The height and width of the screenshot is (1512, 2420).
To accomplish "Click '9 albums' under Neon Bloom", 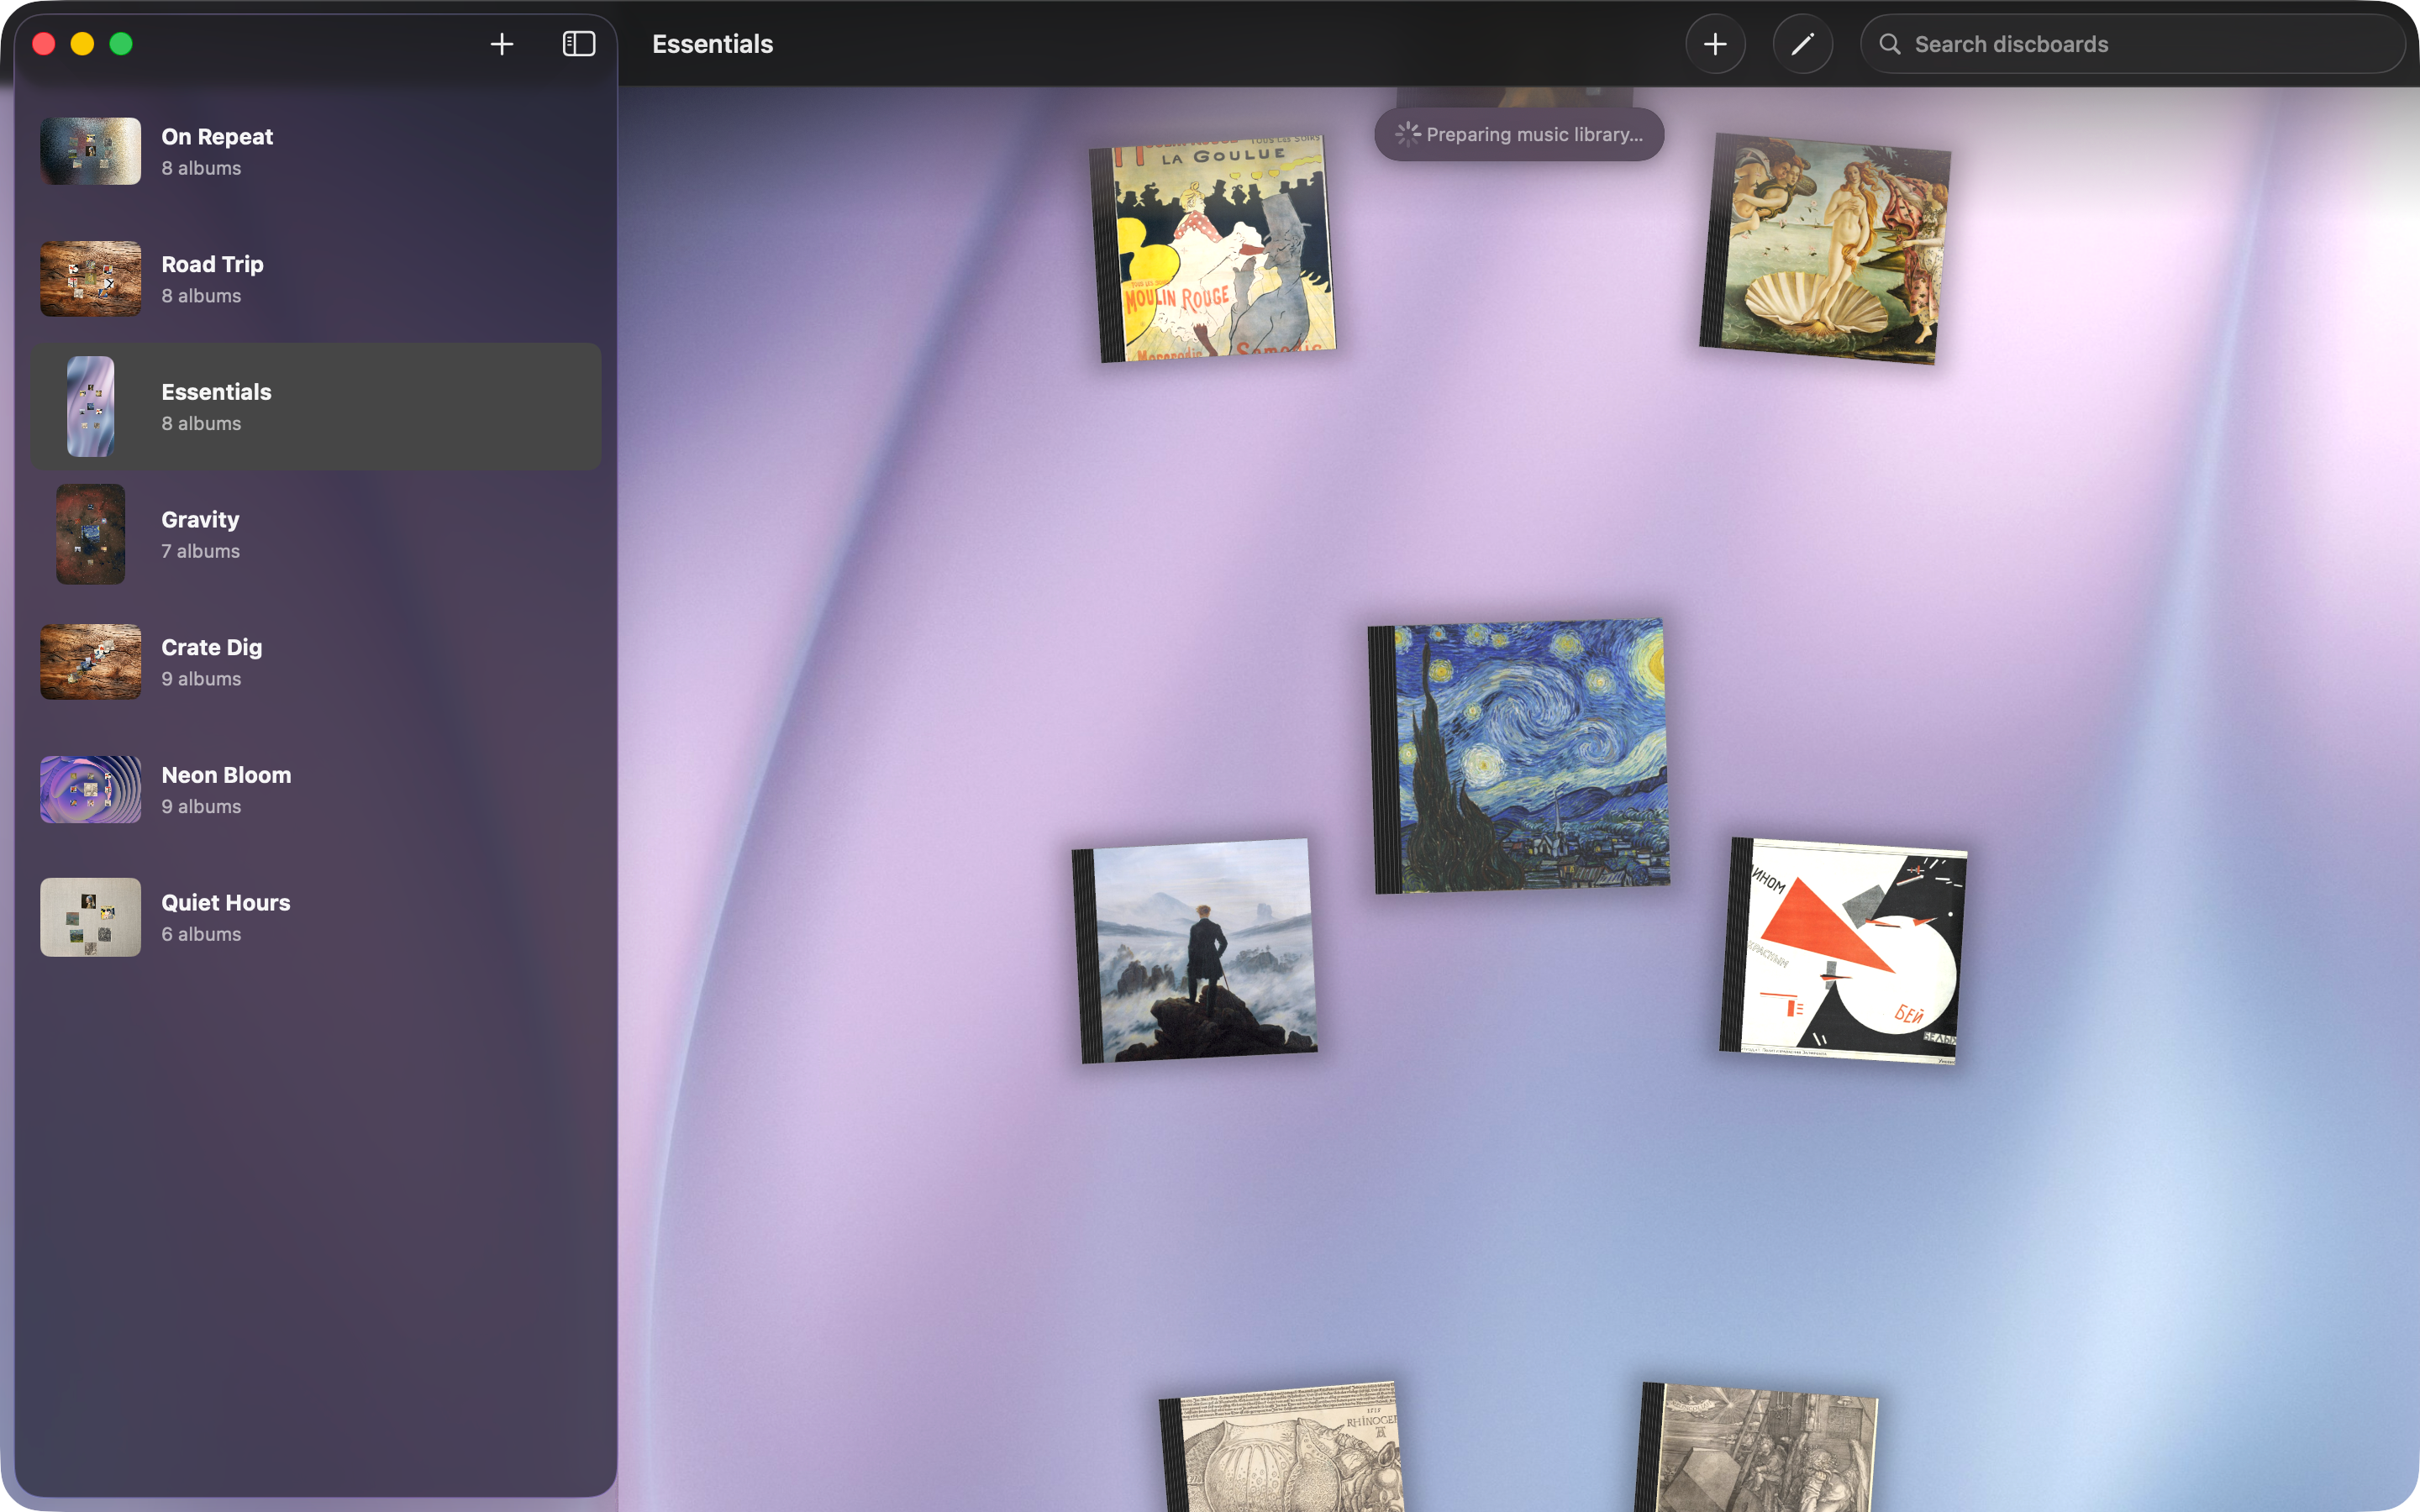I will pyautogui.click(x=201, y=806).
